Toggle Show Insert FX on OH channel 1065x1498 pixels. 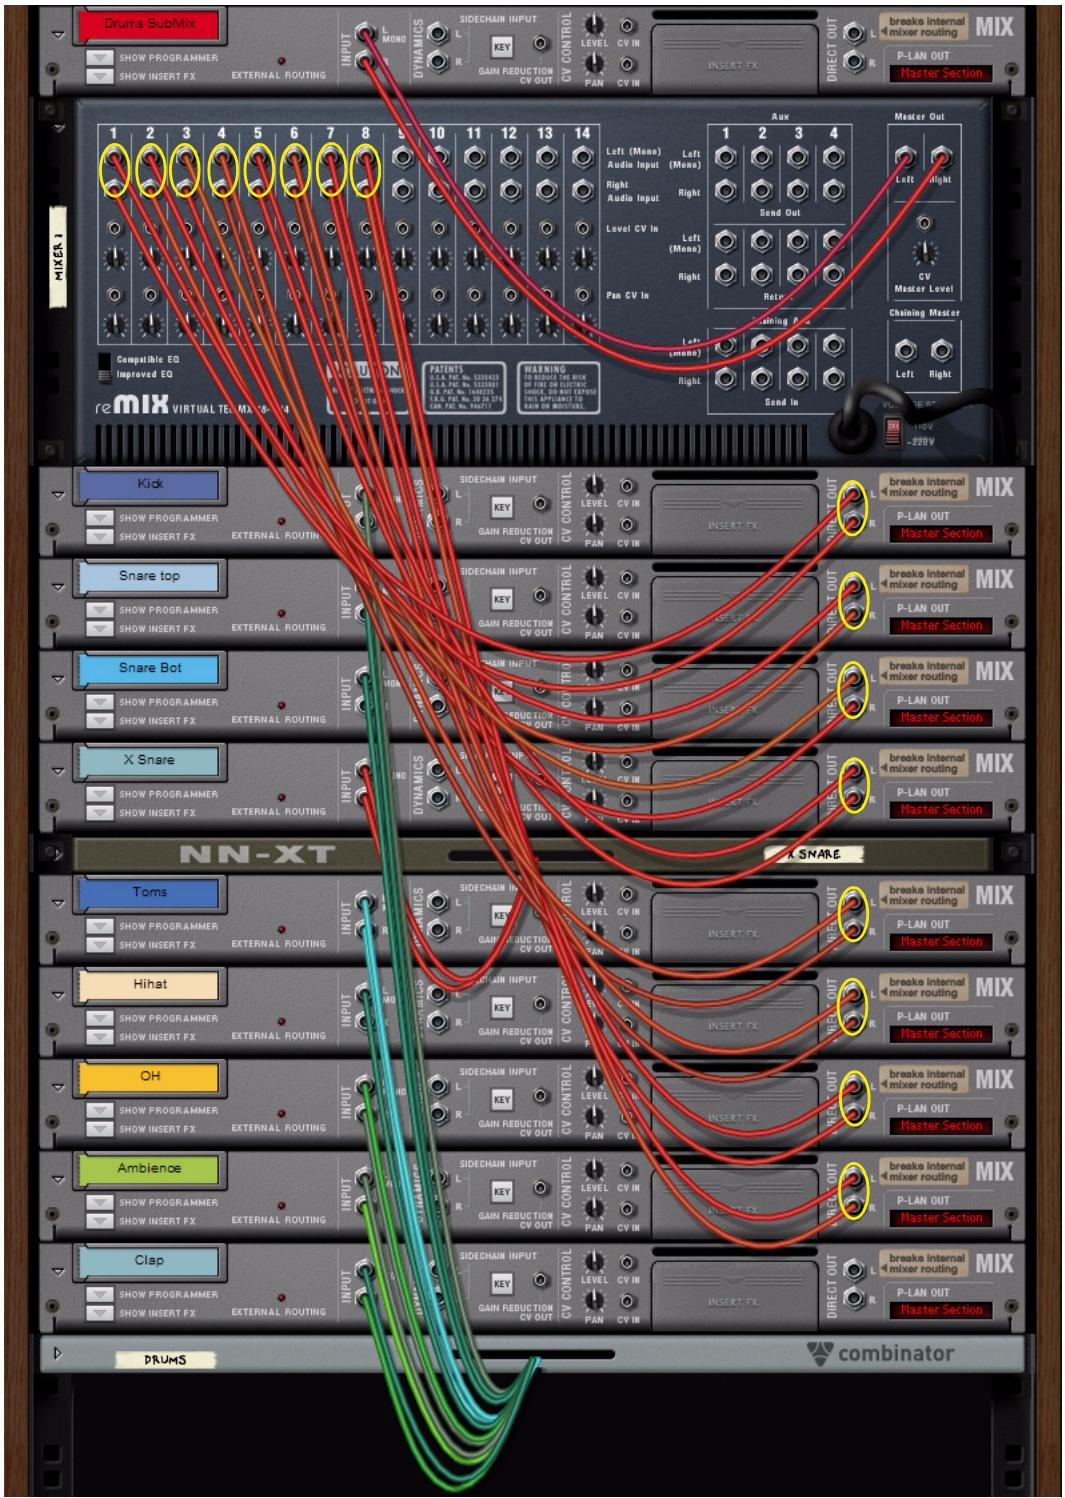click(99, 1128)
